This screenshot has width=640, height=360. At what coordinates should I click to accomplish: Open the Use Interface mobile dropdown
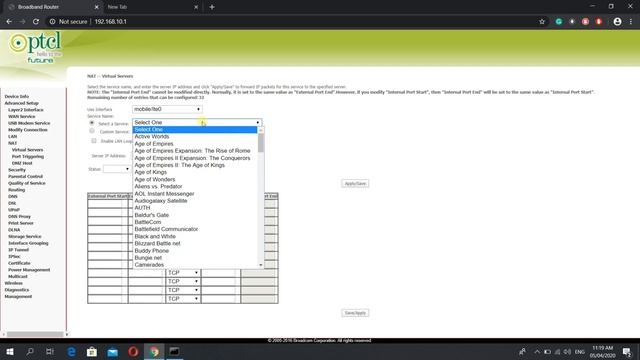coord(167,109)
